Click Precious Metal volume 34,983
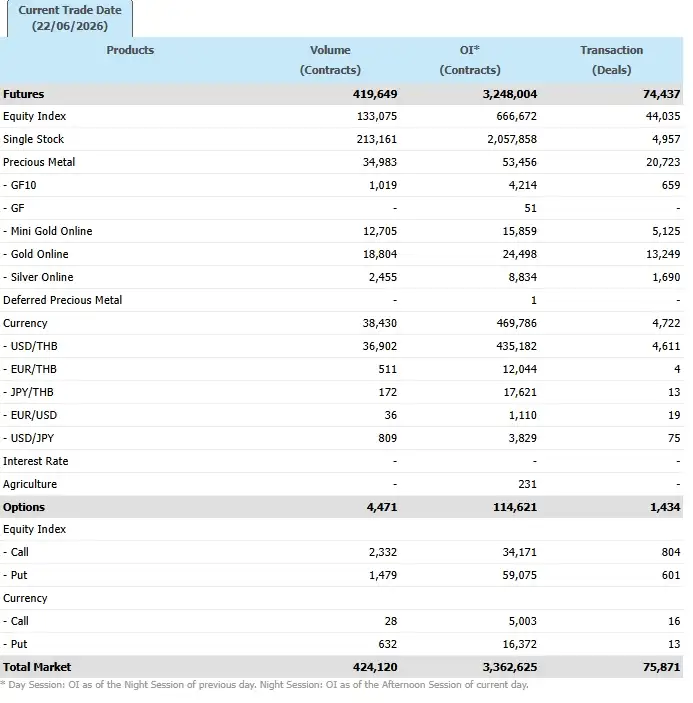 coord(380,162)
